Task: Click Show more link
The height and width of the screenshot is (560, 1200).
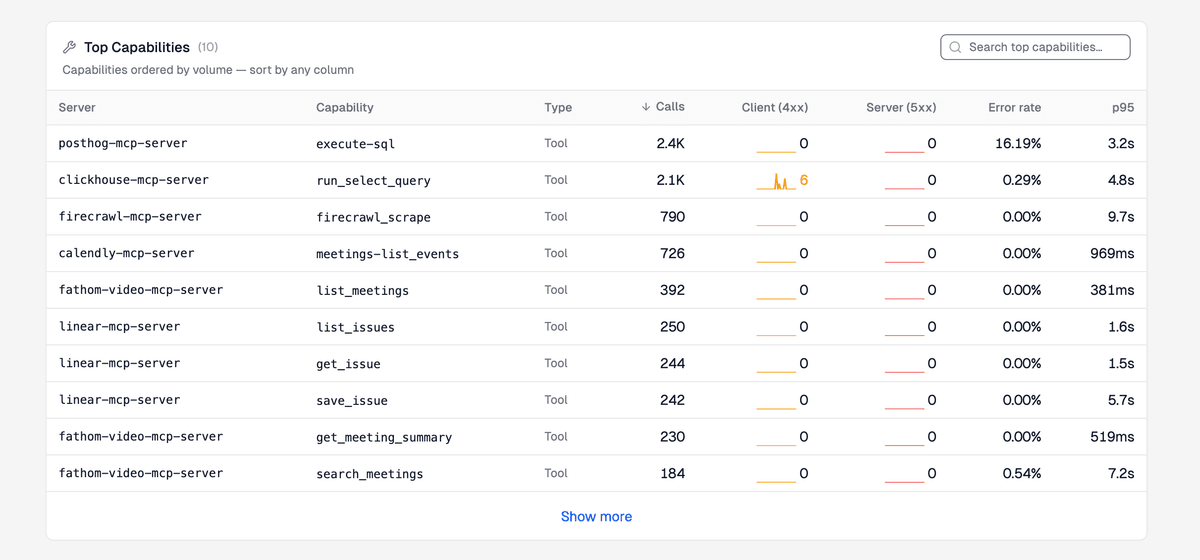Action: click(596, 516)
